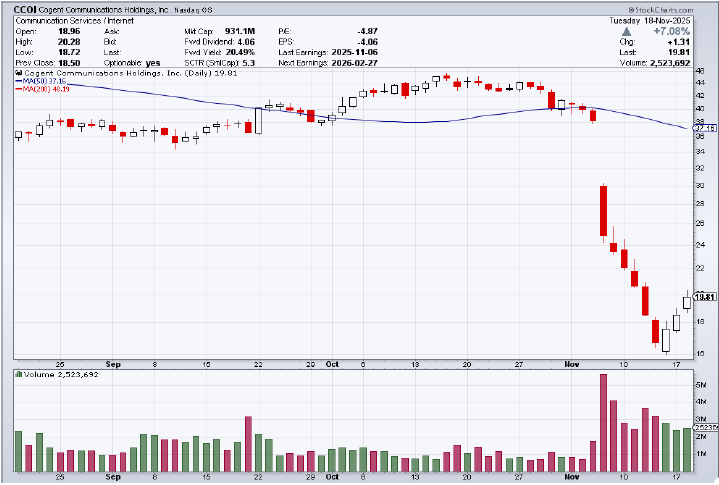Select the Low value 18.72
Screen dimensions: 719x485
tap(69, 52)
